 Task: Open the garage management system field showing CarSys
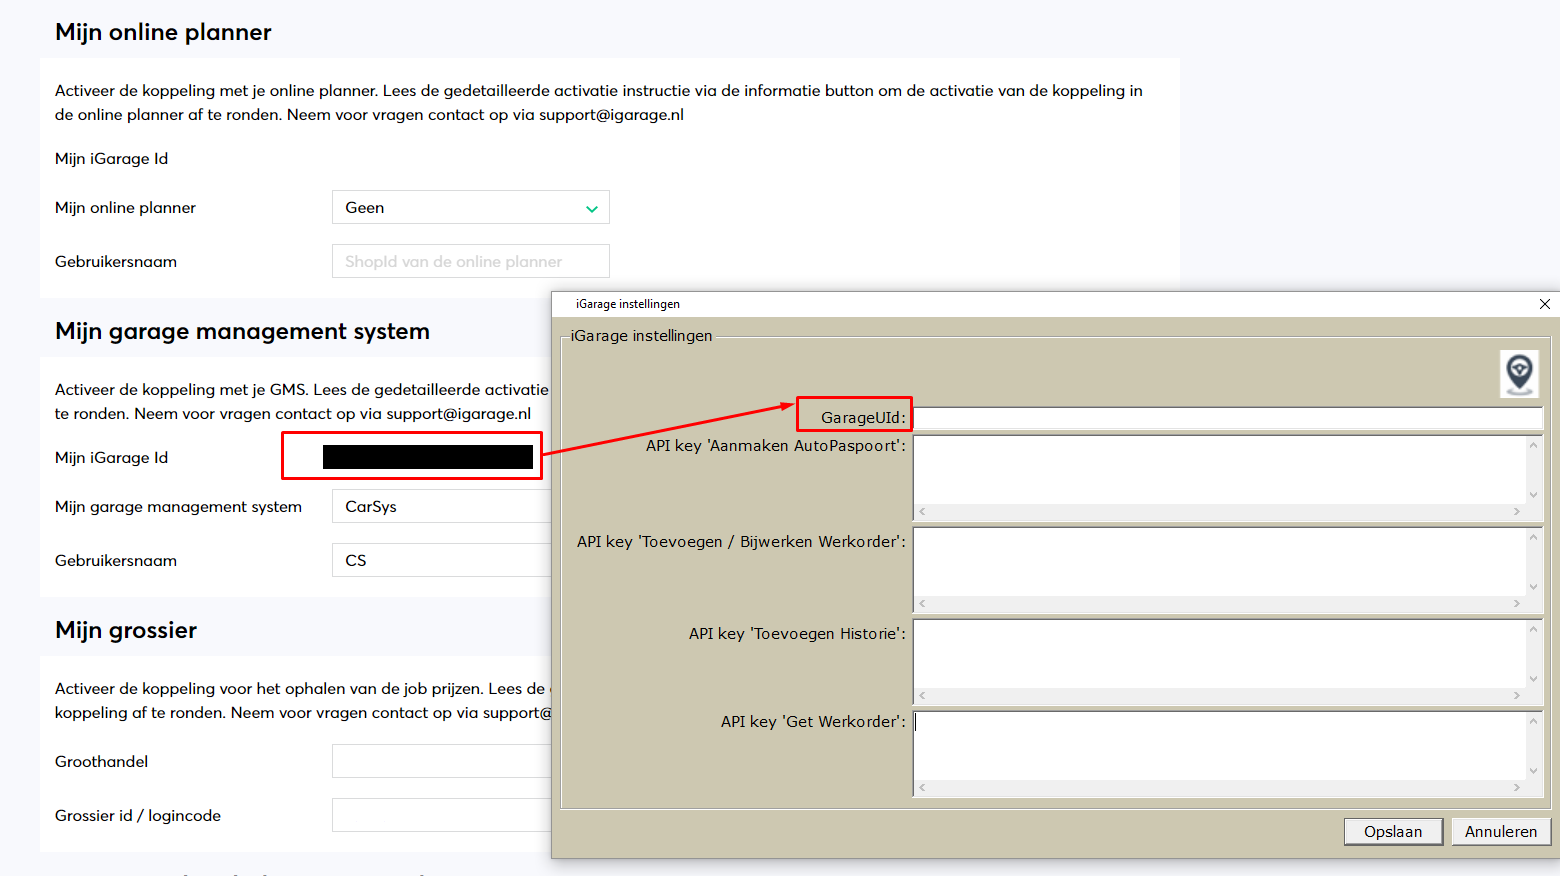click(x=442, y=506)
